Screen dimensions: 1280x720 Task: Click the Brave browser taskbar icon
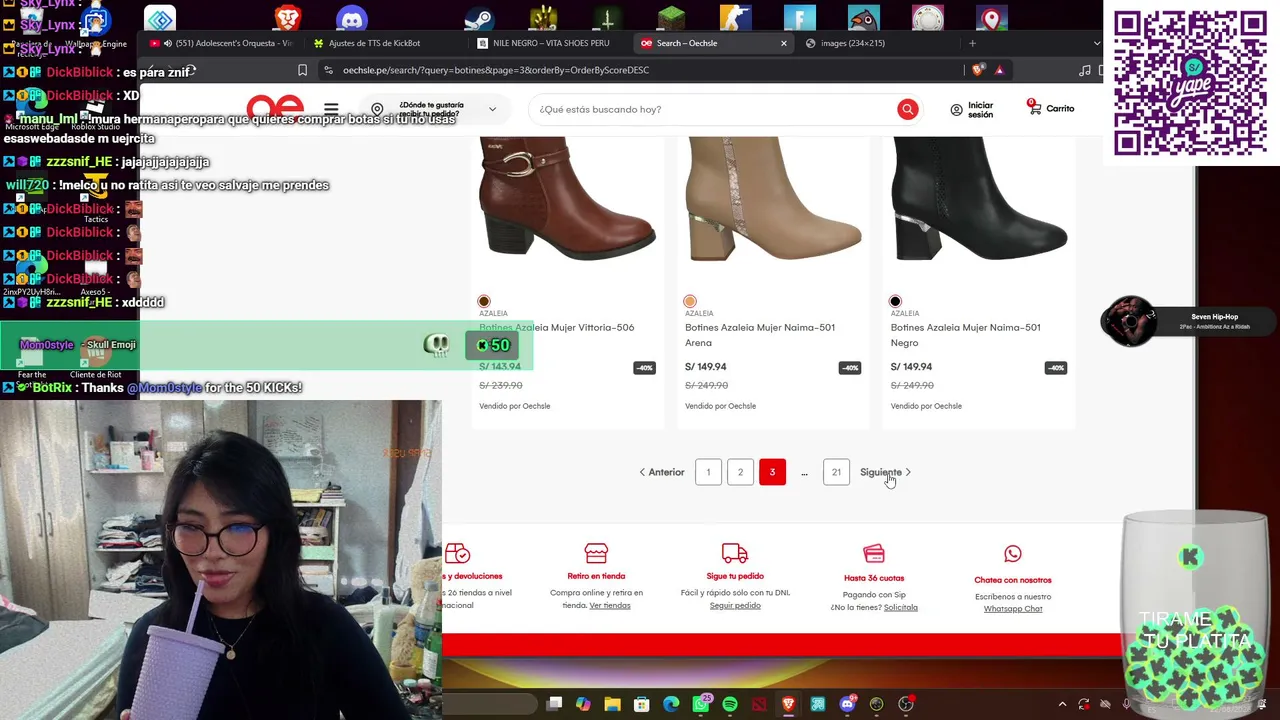pyautogui.click(x=789, y=704)
